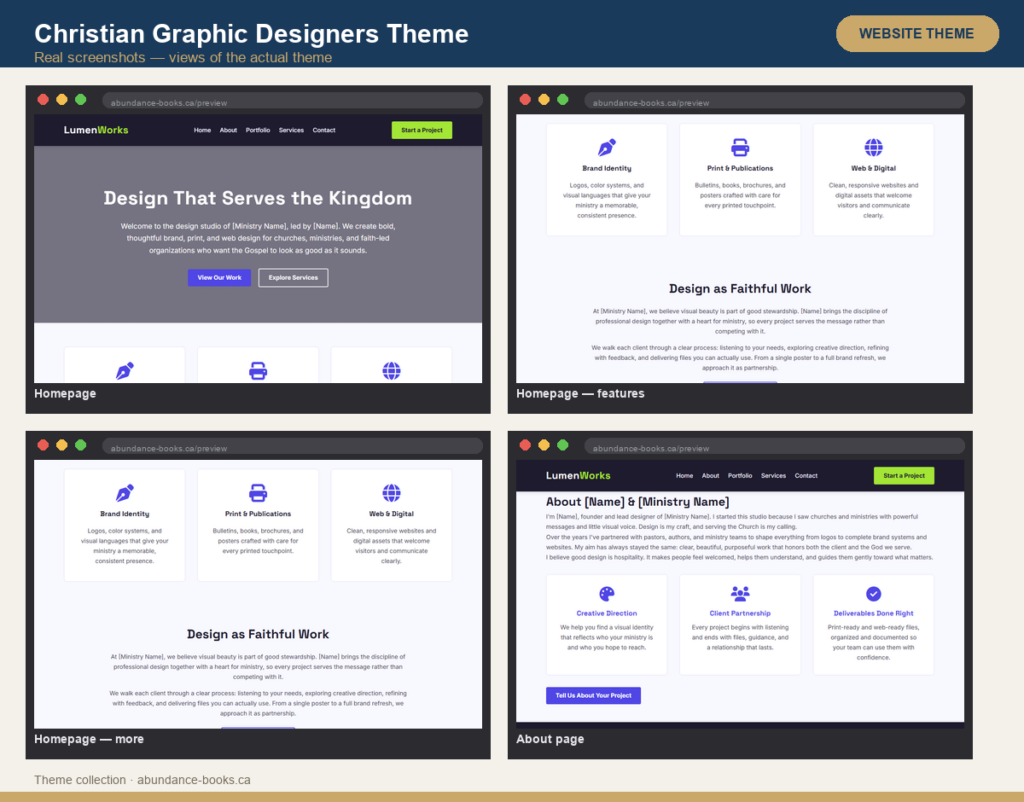Click About [Name] & [Ministry Name] heading

click(637, 502)
